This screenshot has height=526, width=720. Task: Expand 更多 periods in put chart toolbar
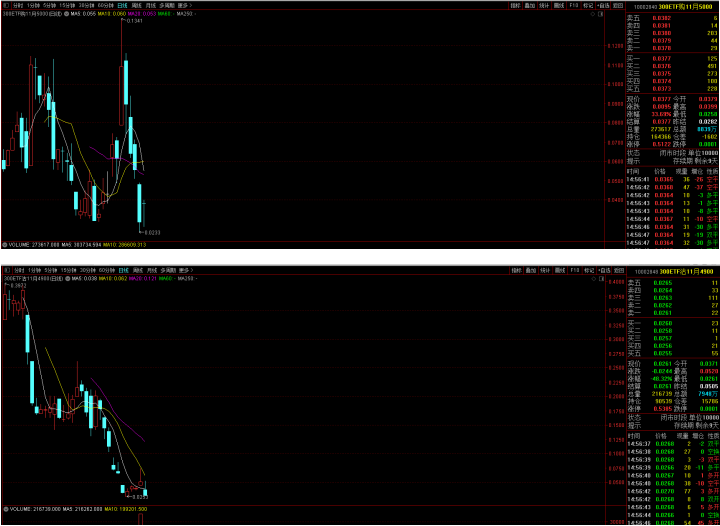[184, 270]
